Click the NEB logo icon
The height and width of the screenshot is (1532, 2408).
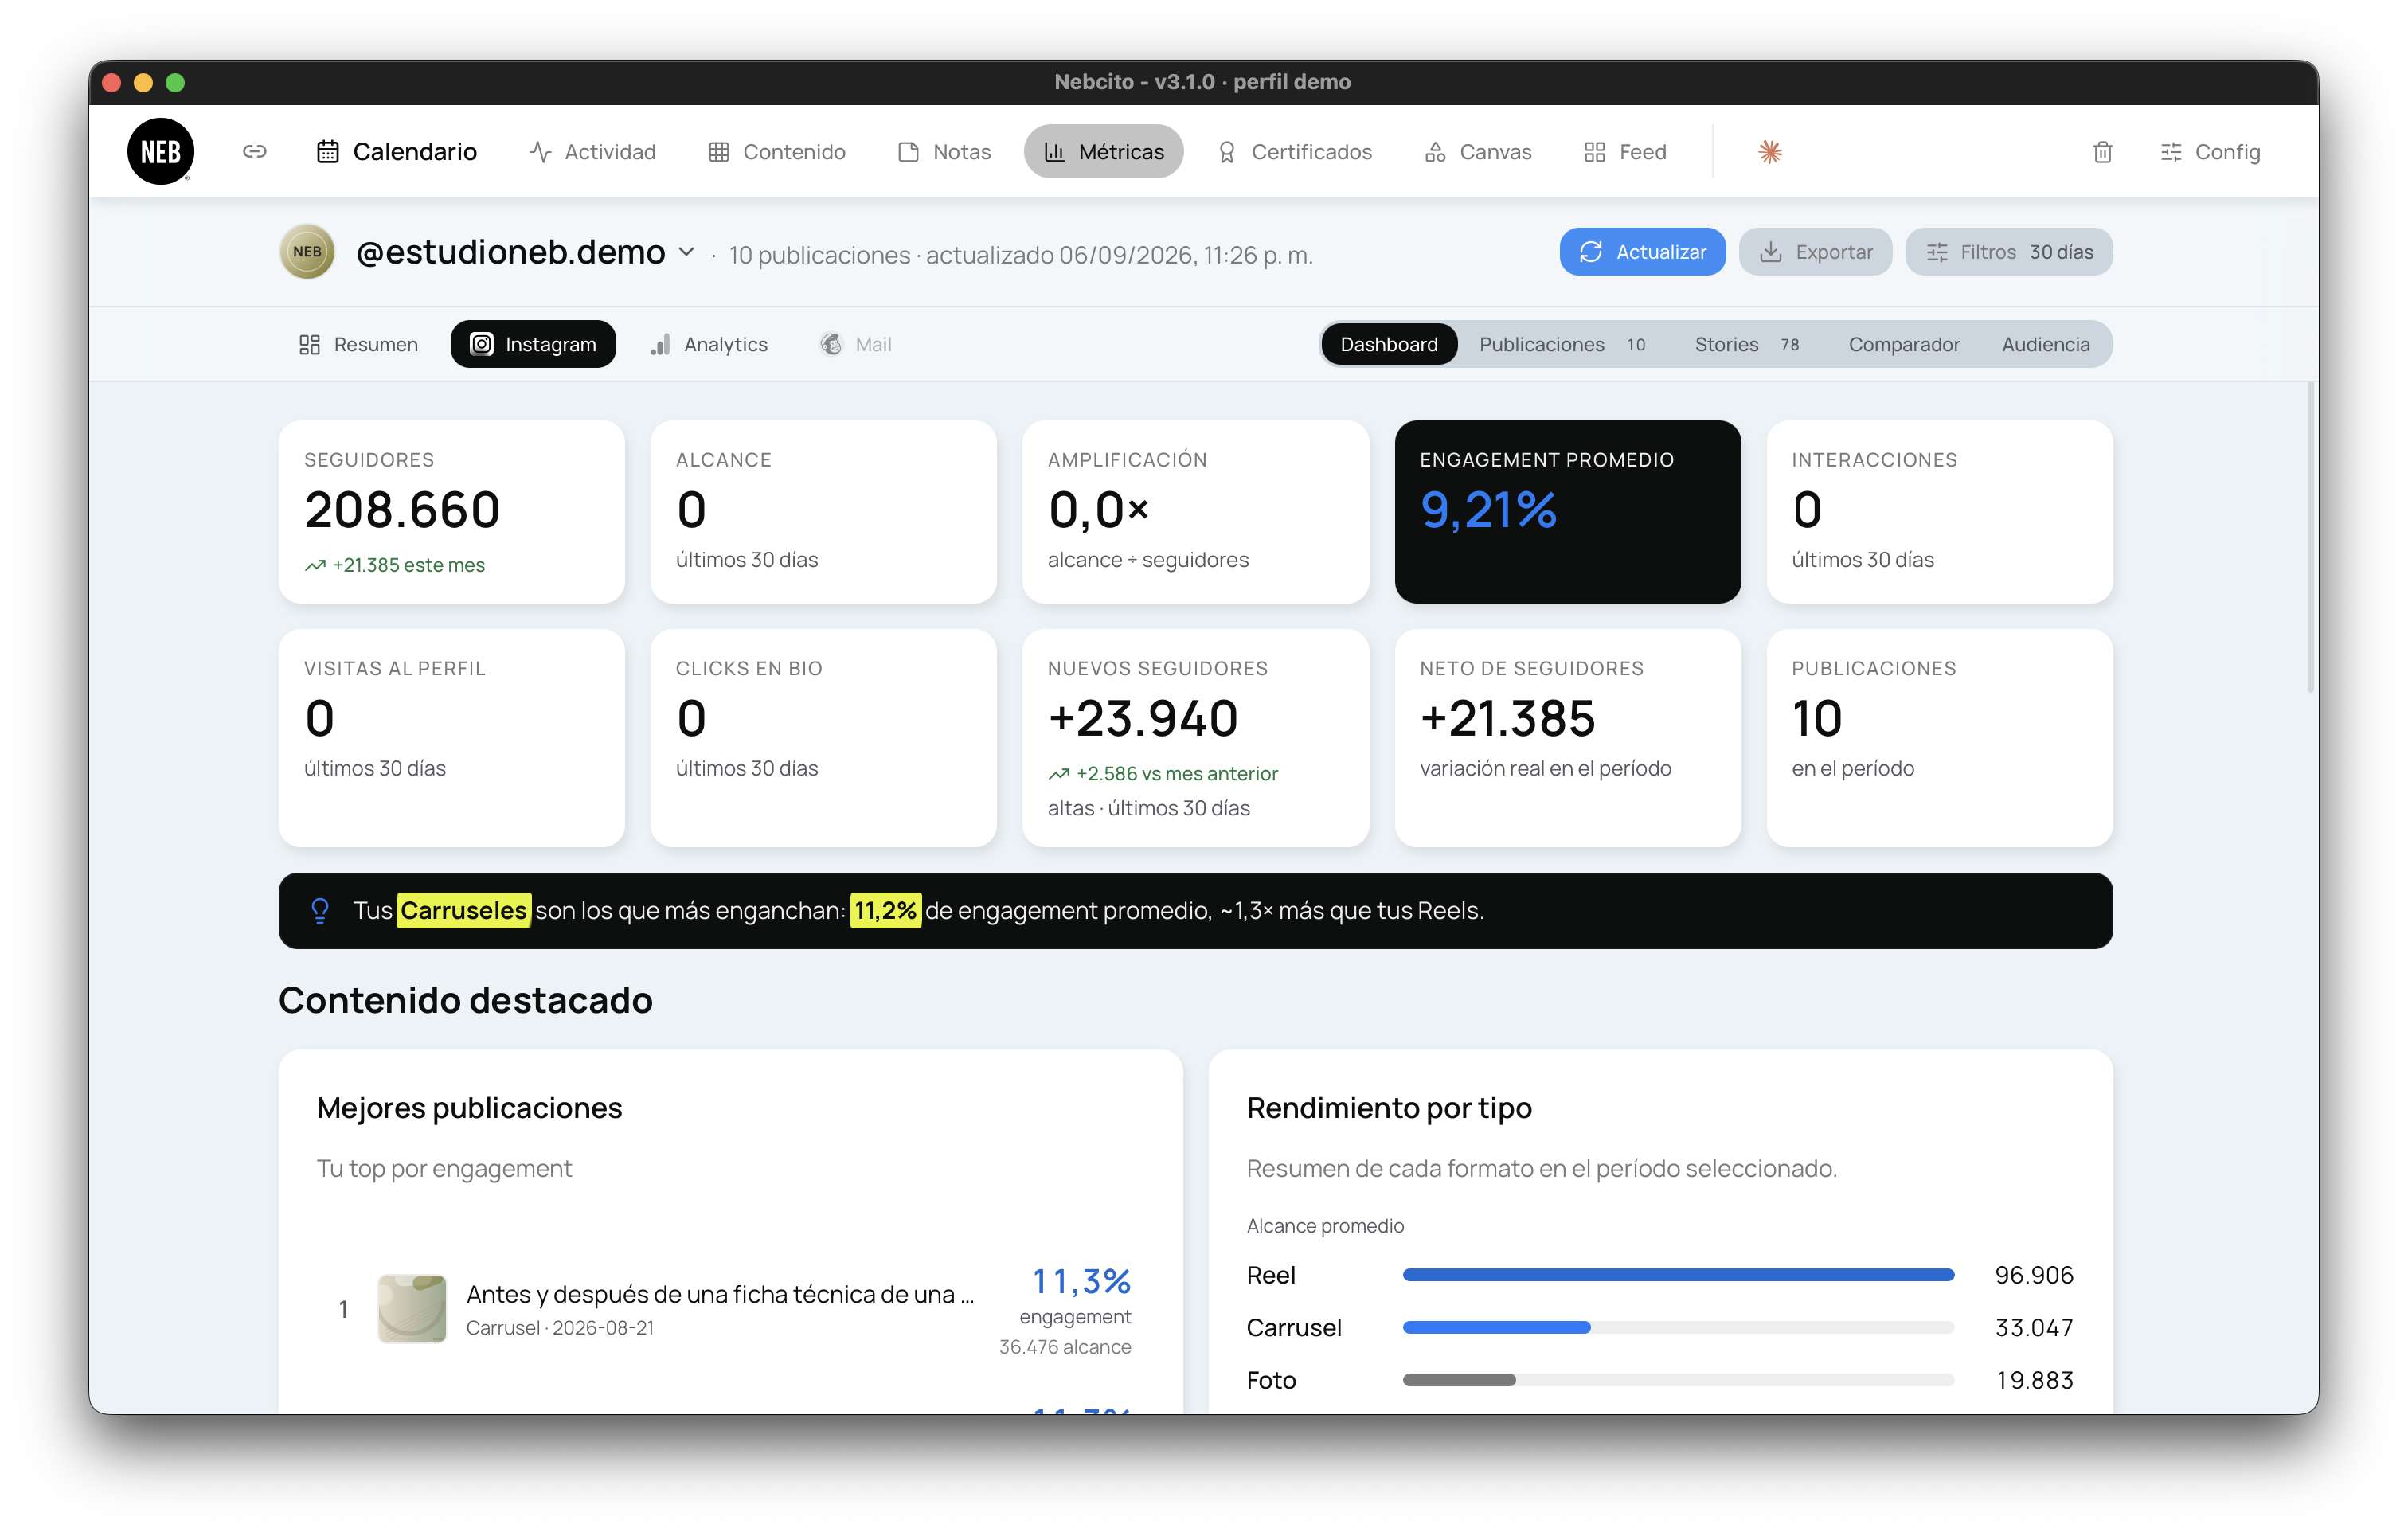tap(160, 152)
